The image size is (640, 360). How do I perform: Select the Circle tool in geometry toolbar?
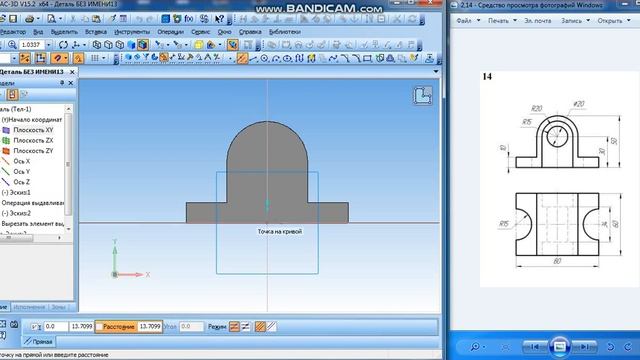point(264,59)
